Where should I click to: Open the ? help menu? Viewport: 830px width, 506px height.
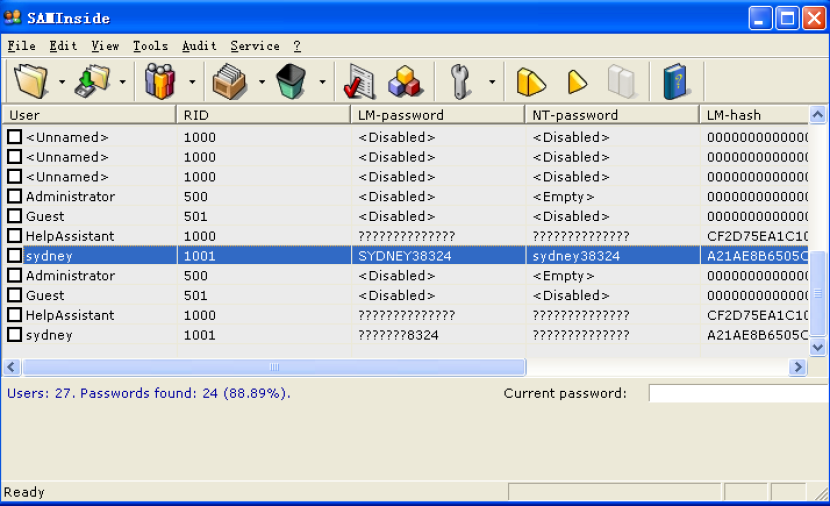(297, 46)
